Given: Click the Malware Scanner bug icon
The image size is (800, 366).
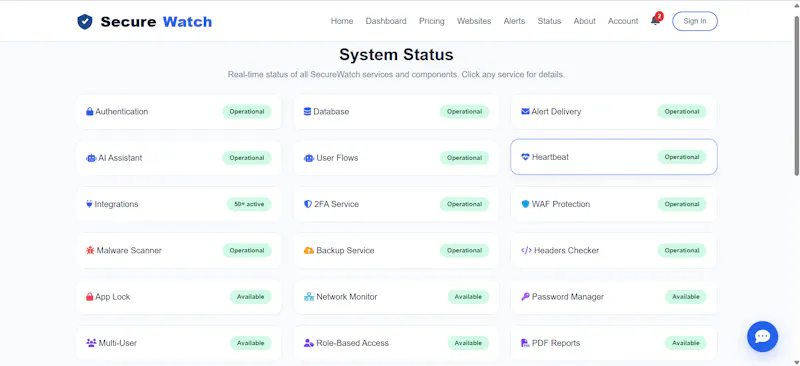Looking at the screenshot, I should click(x=90, y=251).
